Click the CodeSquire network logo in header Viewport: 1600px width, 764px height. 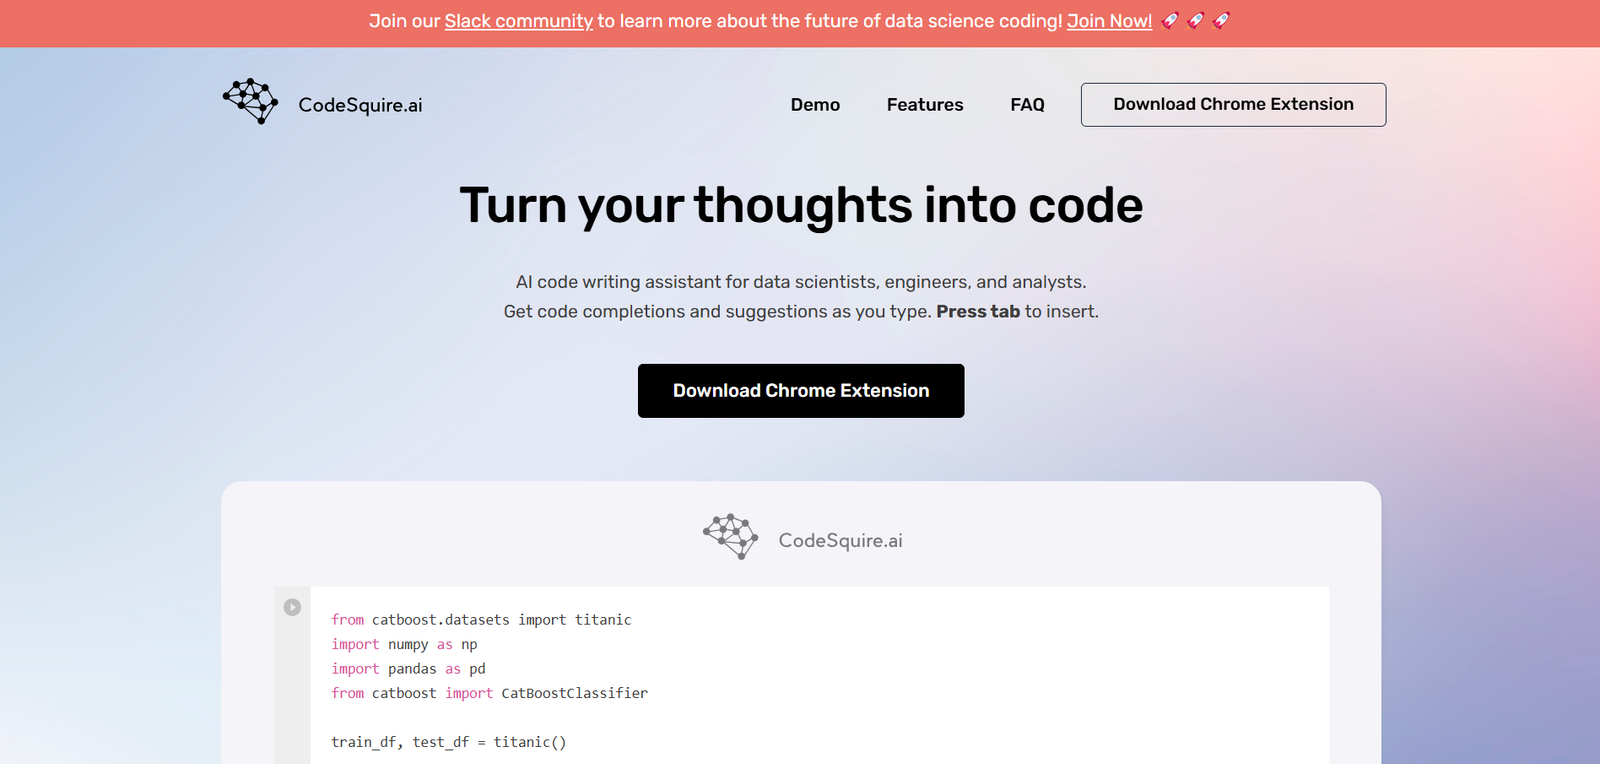click(x=250, y=101)
